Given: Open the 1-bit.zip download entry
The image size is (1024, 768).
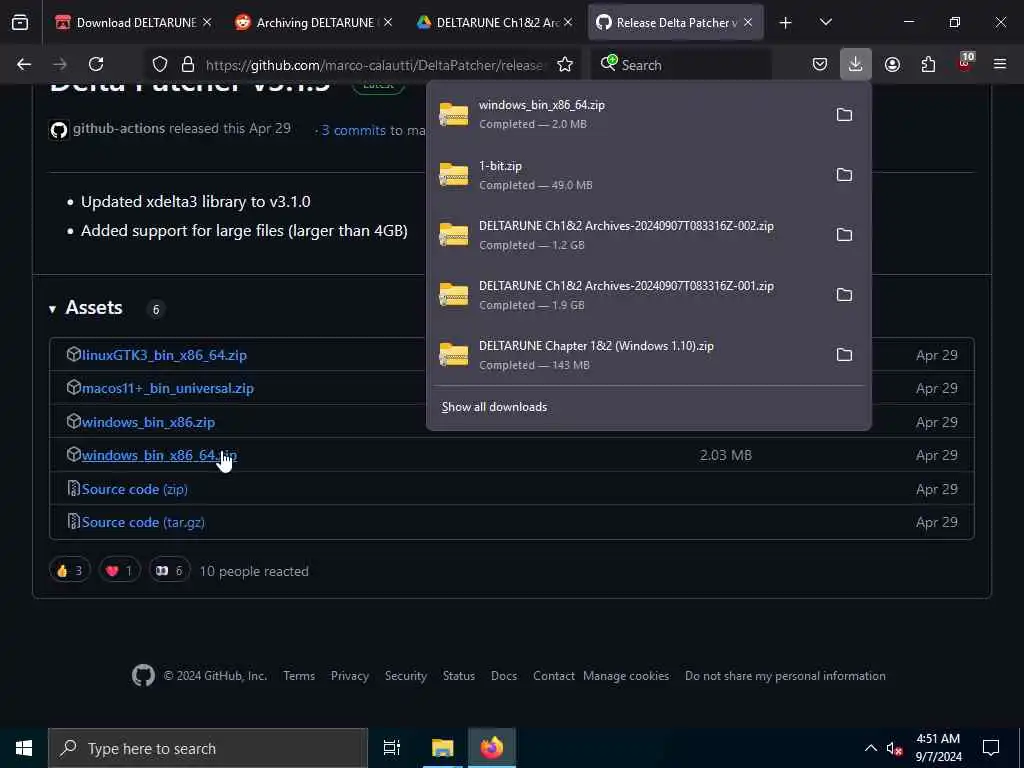Looking at the screenshot, I should 627,175.
